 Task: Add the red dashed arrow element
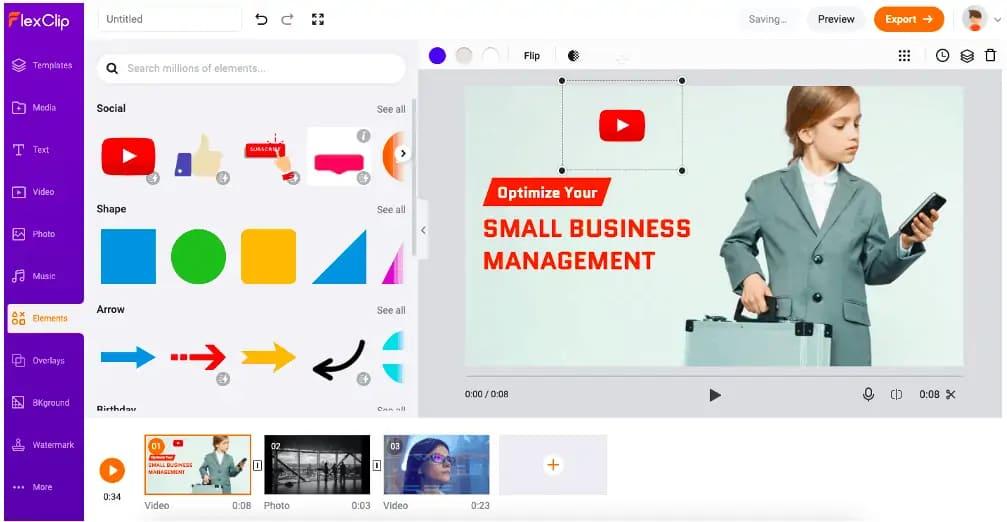[198, 357]
